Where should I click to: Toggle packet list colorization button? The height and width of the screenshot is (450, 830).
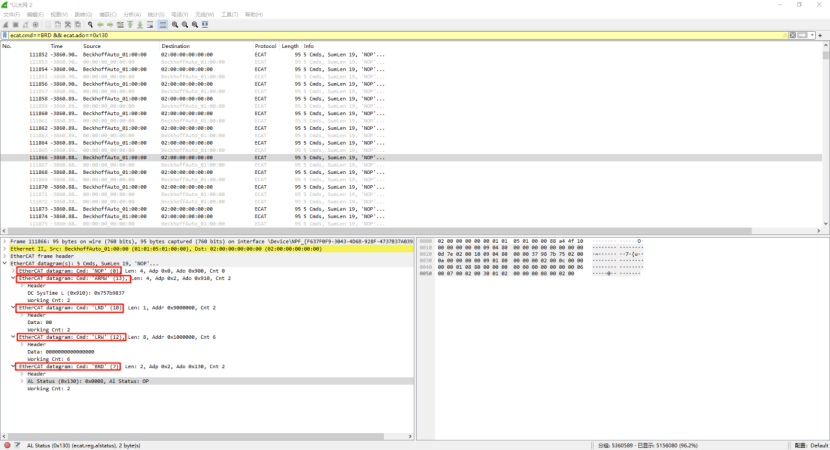163,24
